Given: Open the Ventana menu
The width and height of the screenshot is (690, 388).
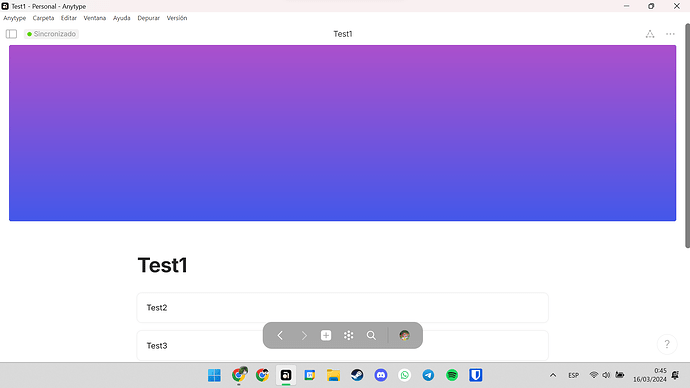Looking at the screenshot, I should 95,18.
